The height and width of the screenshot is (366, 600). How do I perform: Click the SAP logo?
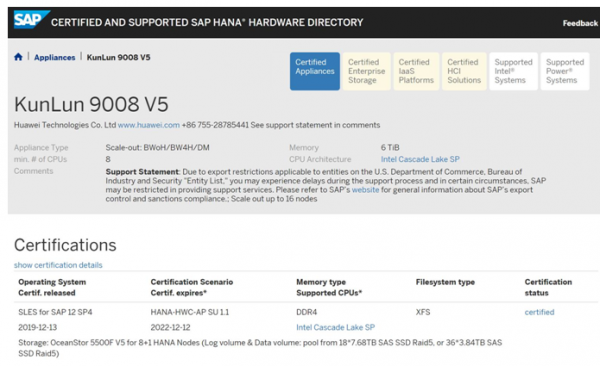pyautogui.click(x=31, y=20)
